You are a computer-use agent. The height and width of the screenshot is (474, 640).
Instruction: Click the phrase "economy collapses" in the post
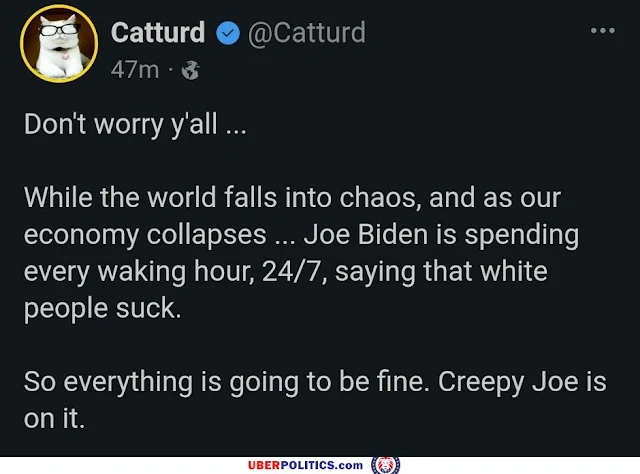145,236
